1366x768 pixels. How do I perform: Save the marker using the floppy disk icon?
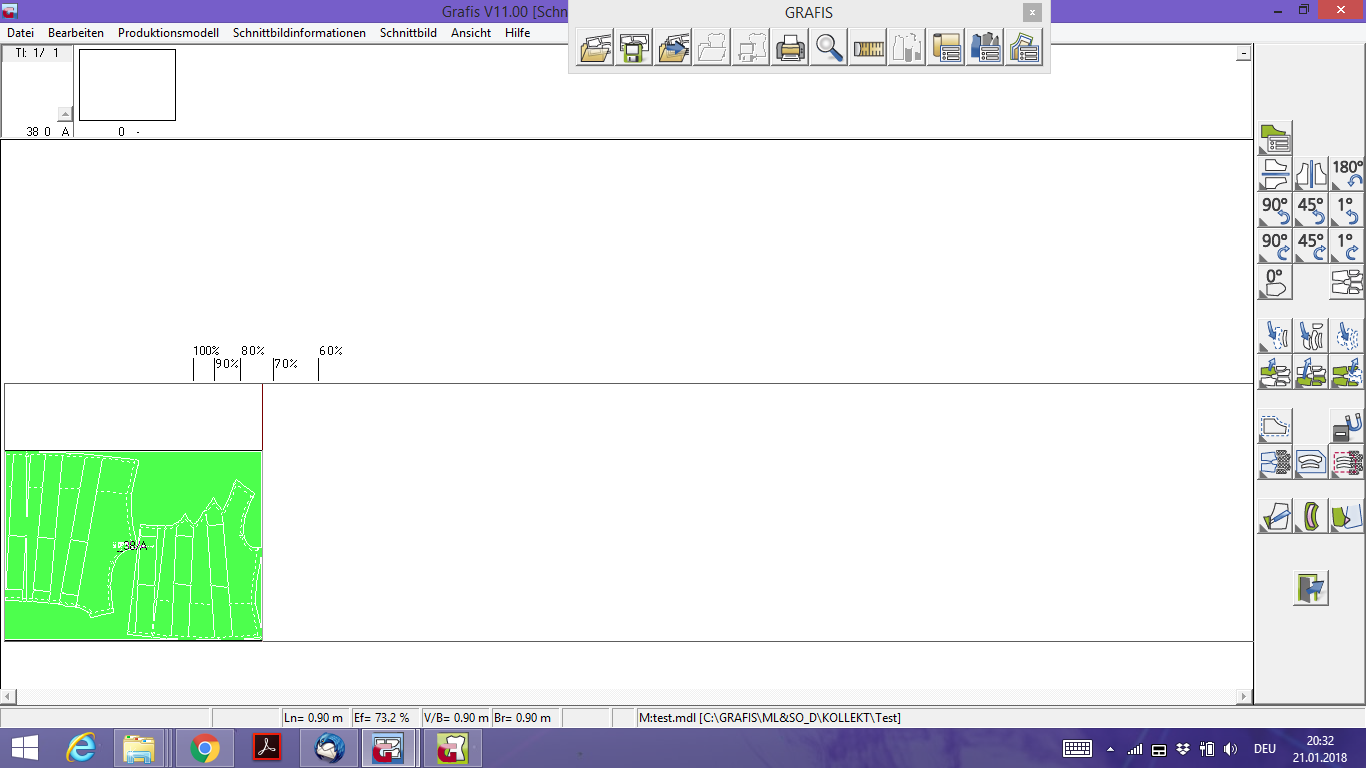point(635,47)
